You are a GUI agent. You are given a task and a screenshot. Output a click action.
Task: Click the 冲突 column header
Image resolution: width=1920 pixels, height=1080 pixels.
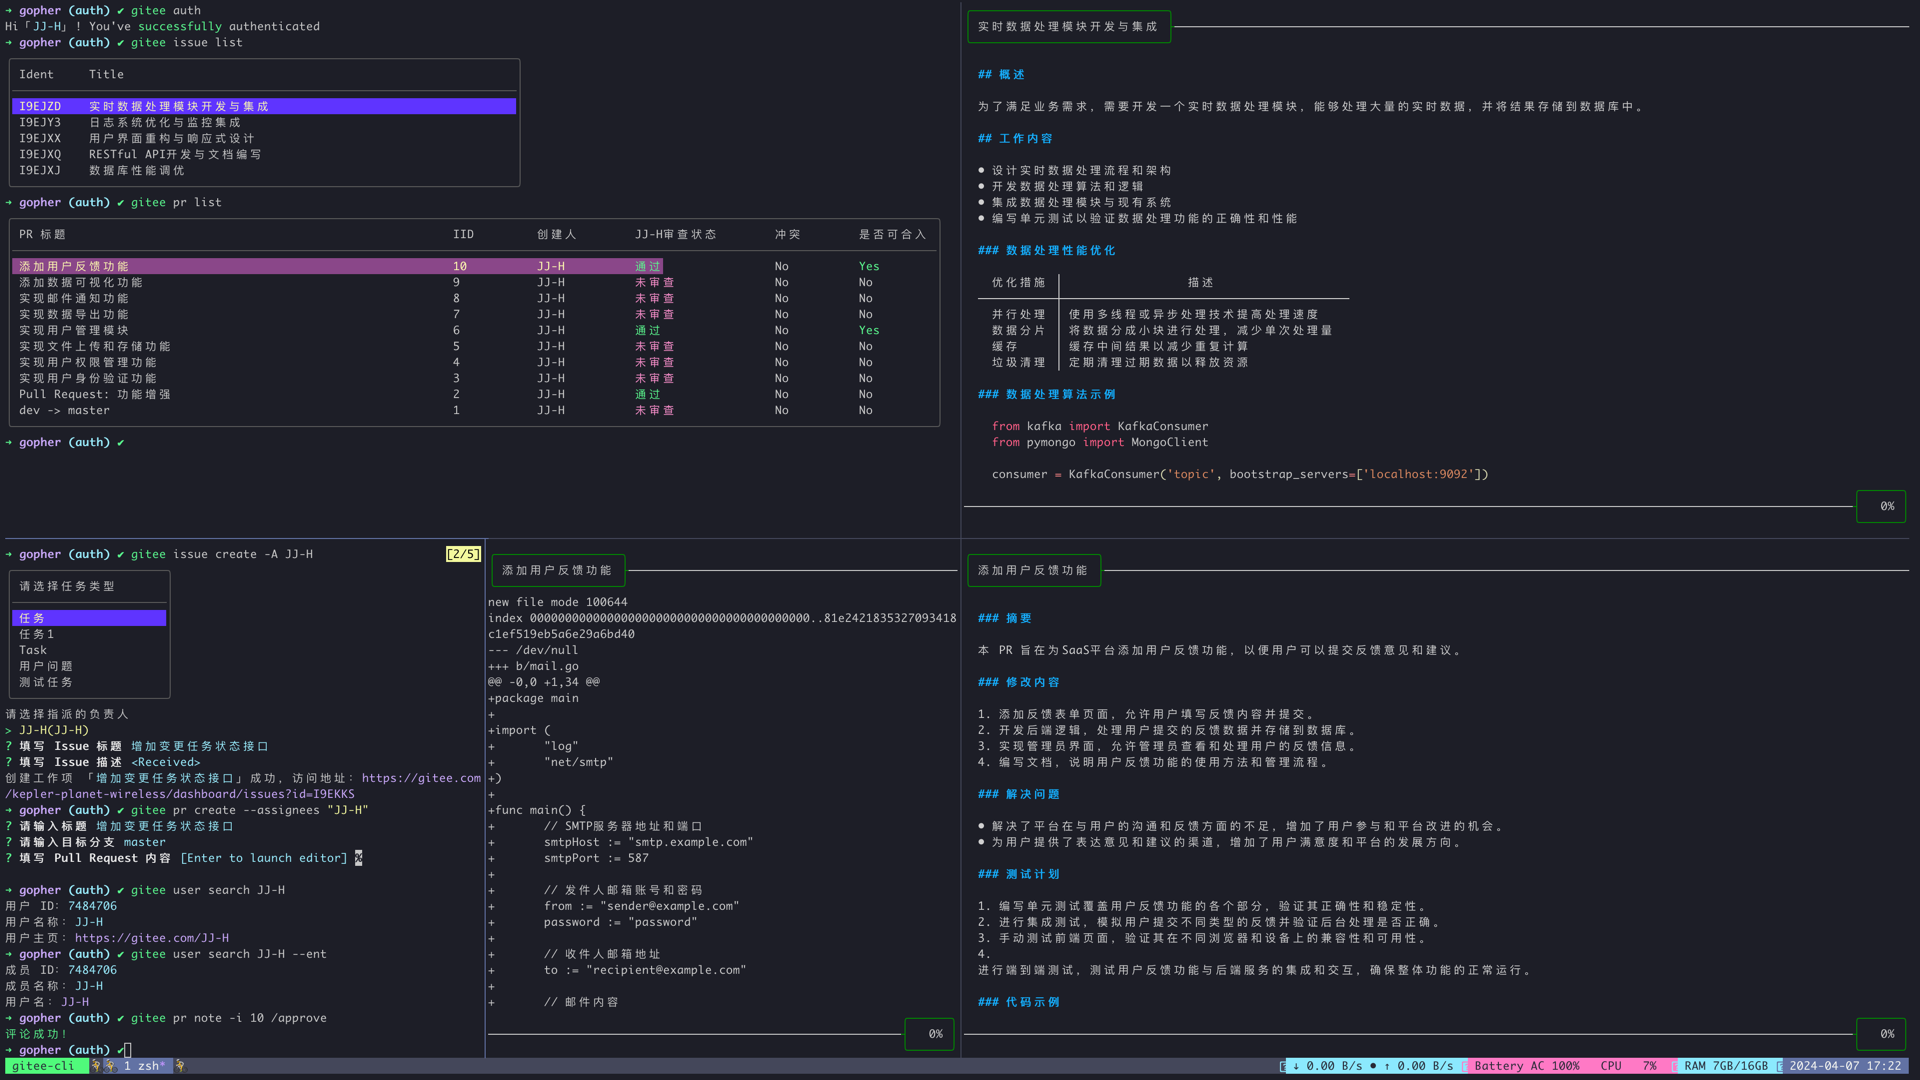tap(788, 234)
